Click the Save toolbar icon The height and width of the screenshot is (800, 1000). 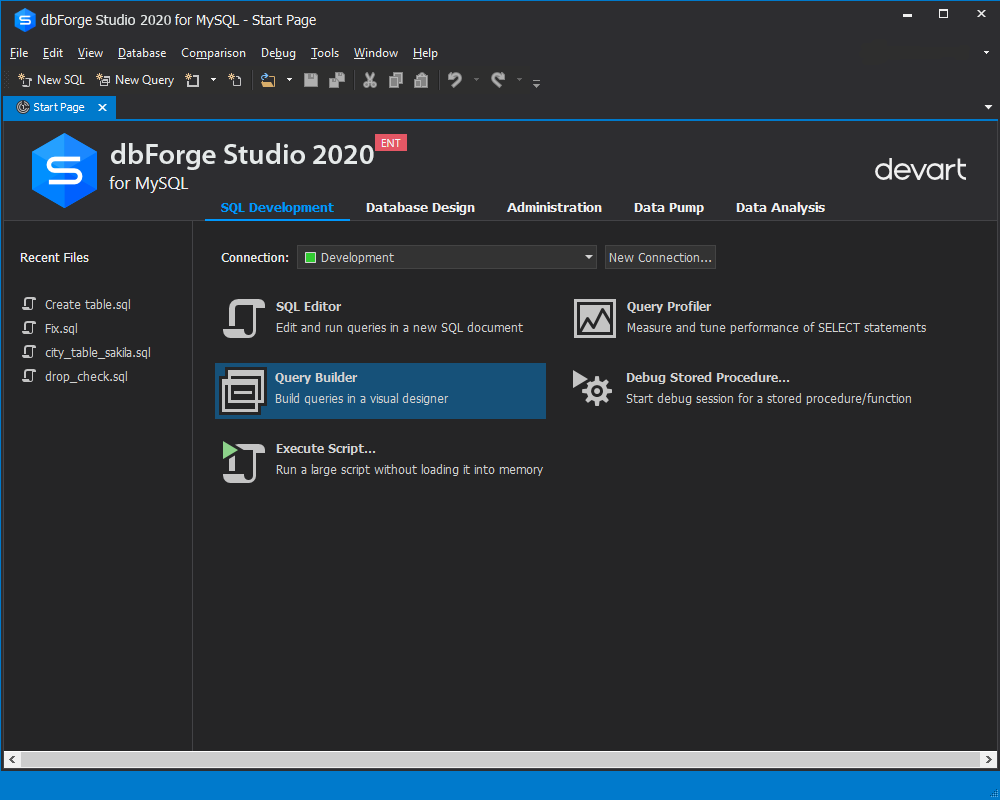coord(311,79)
